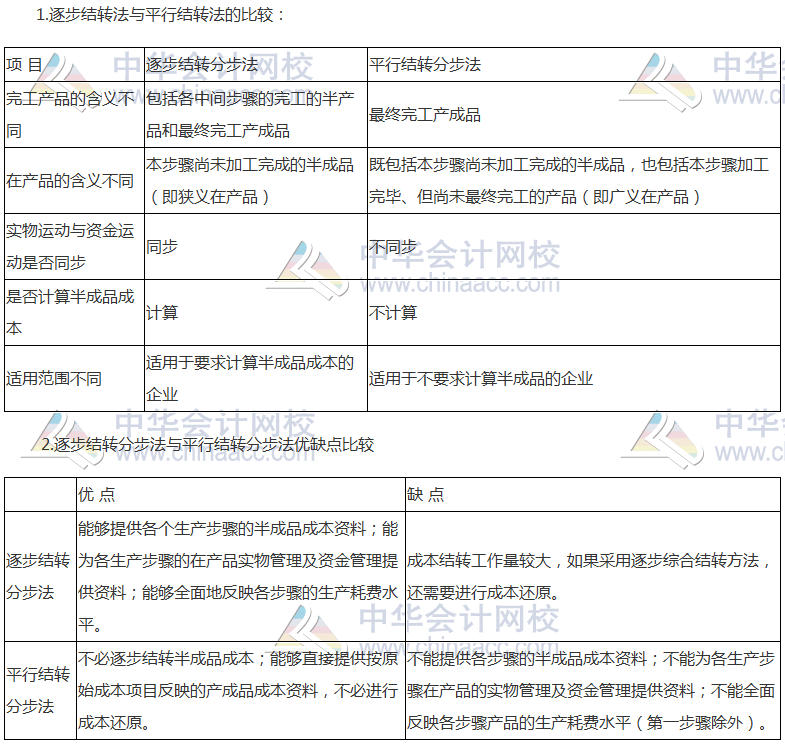Select row label '适用范围不同'

click(x=75, y=379)
